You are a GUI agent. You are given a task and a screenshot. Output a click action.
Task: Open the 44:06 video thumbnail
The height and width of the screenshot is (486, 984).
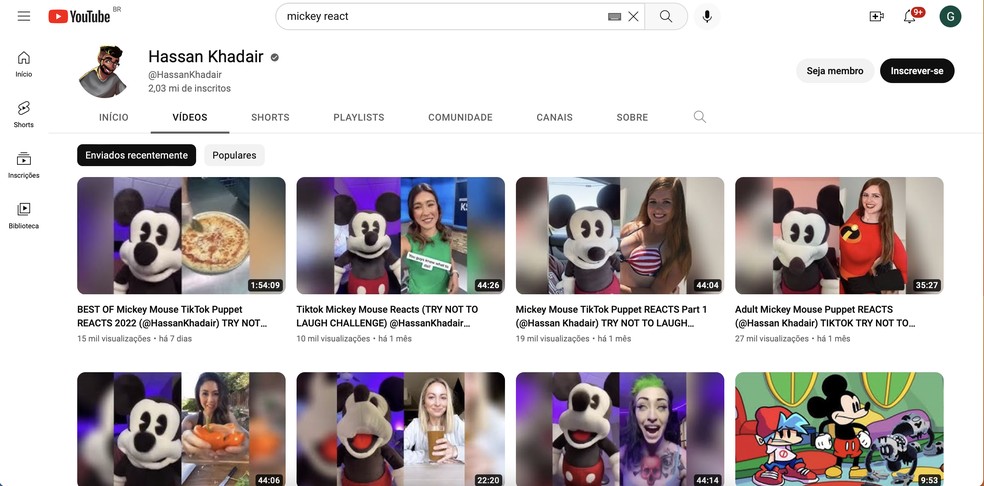click(181, 429)
